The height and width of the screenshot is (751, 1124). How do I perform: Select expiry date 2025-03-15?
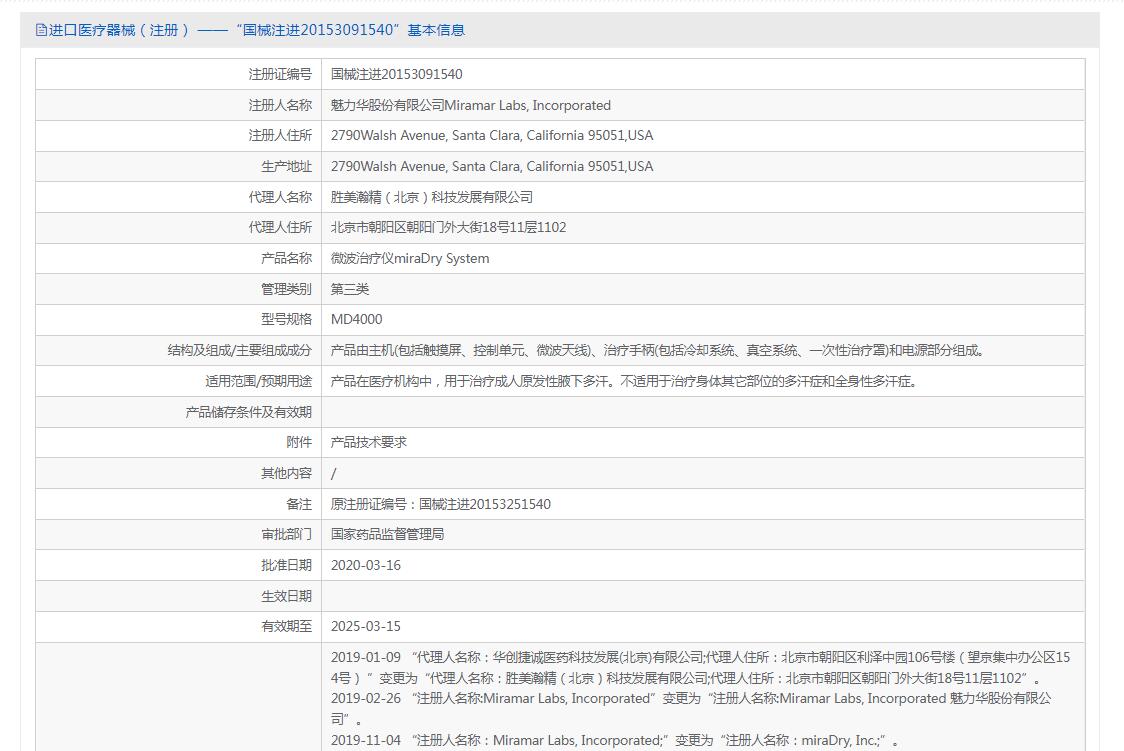[x=366, y=626]
